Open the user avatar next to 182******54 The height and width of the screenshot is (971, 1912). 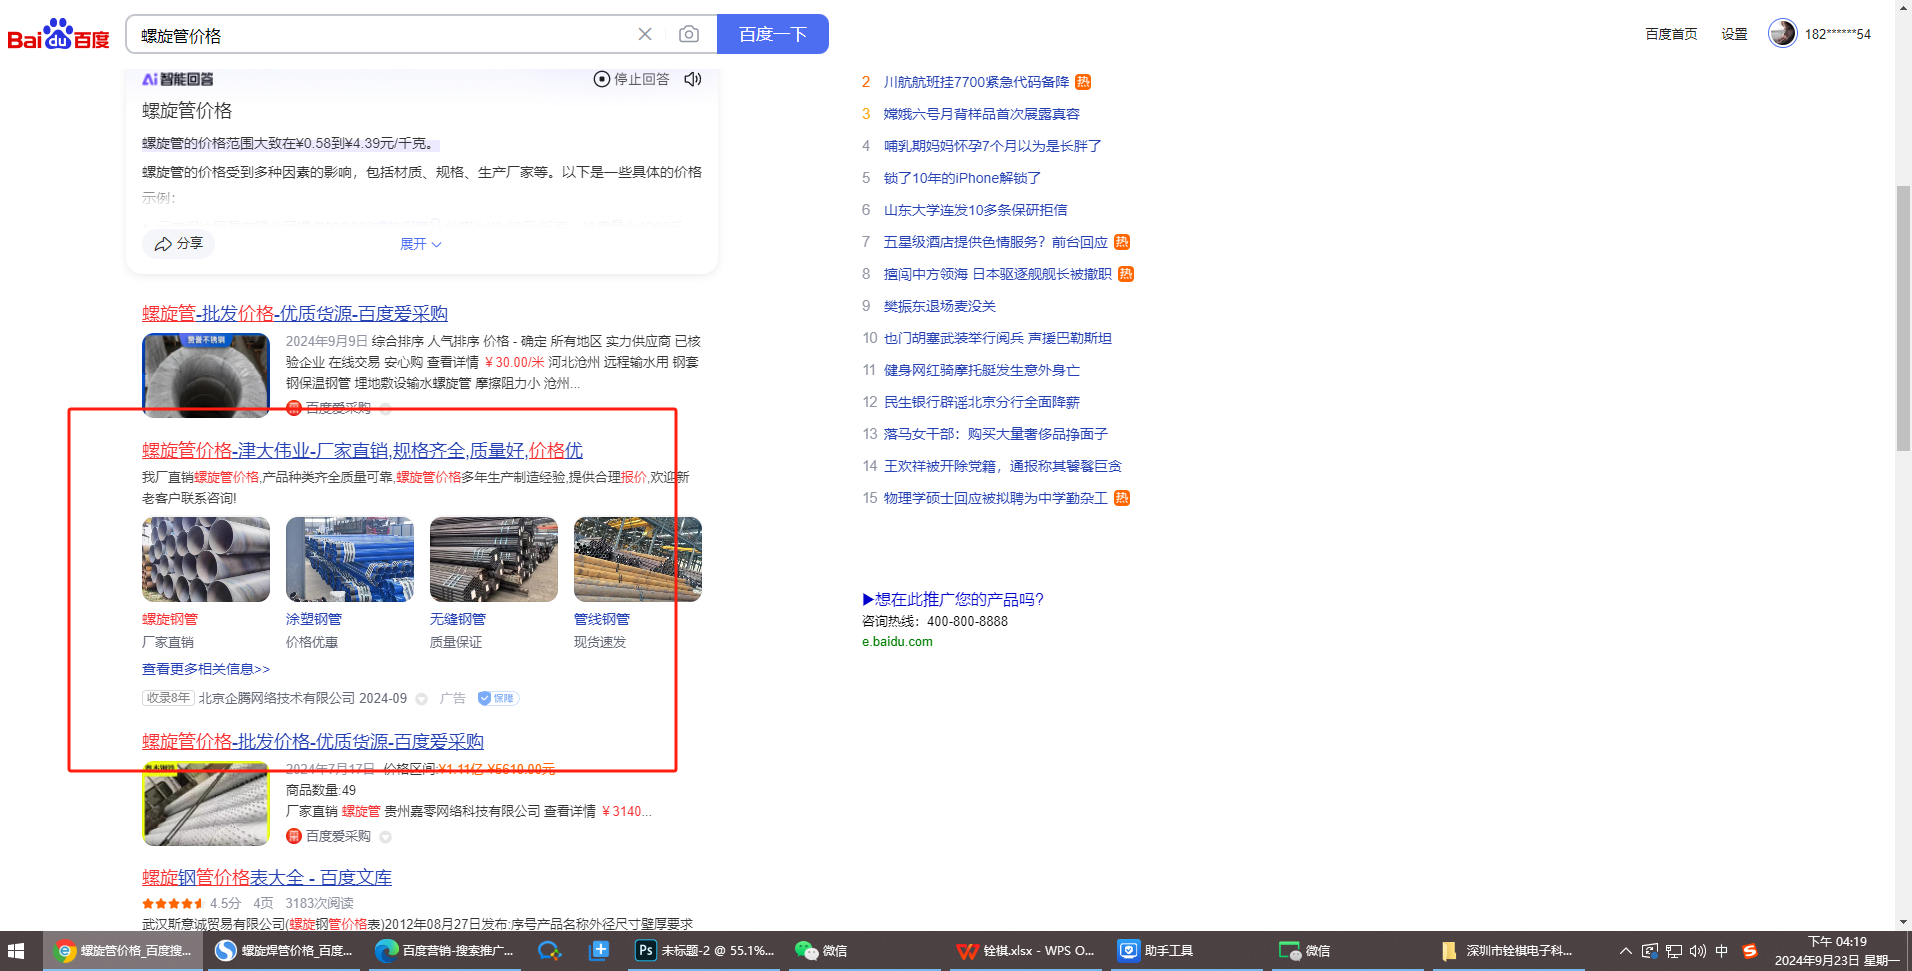click(x=1782, y=33)
